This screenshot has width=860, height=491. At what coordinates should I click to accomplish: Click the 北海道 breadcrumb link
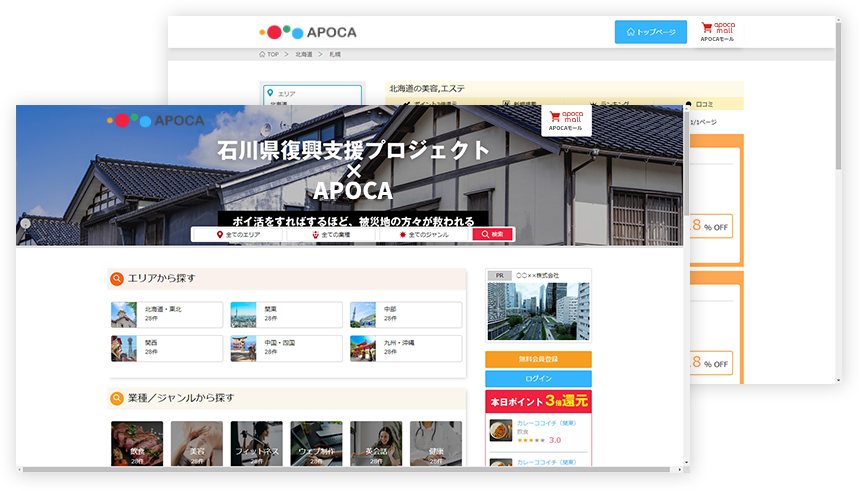pyautogui.click(x=303, y=54)
